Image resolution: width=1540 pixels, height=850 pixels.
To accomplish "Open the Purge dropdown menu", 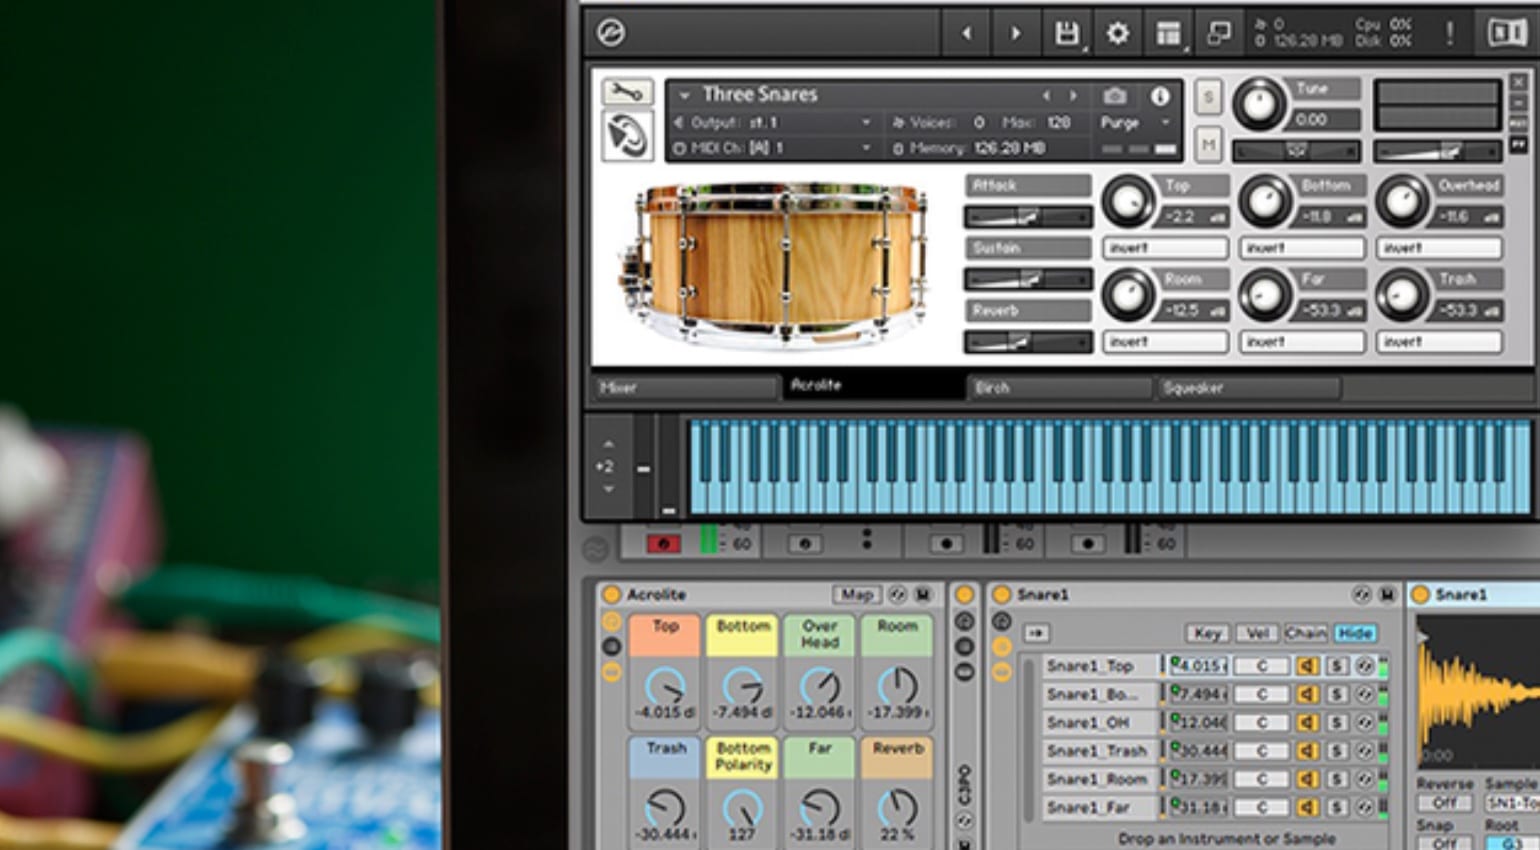I will 1135,123.
